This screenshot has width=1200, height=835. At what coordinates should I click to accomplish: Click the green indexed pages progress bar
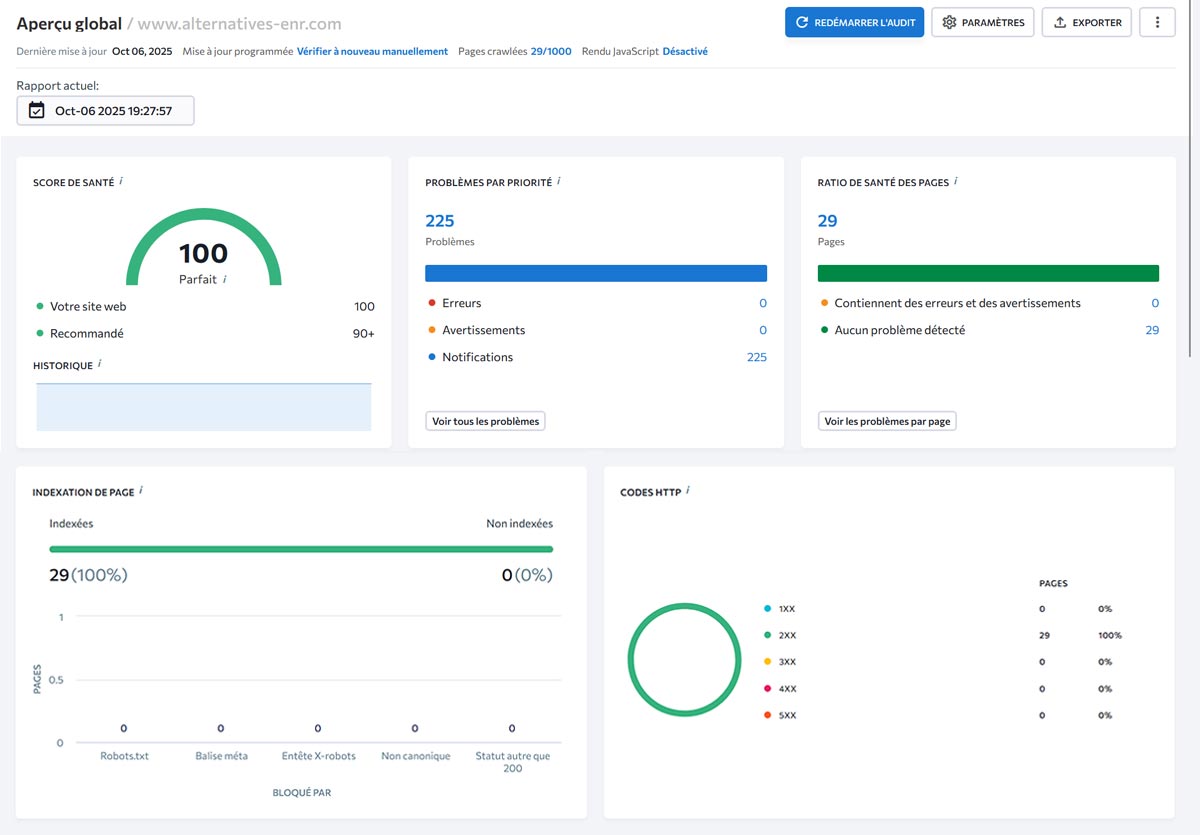click(301, 549)
